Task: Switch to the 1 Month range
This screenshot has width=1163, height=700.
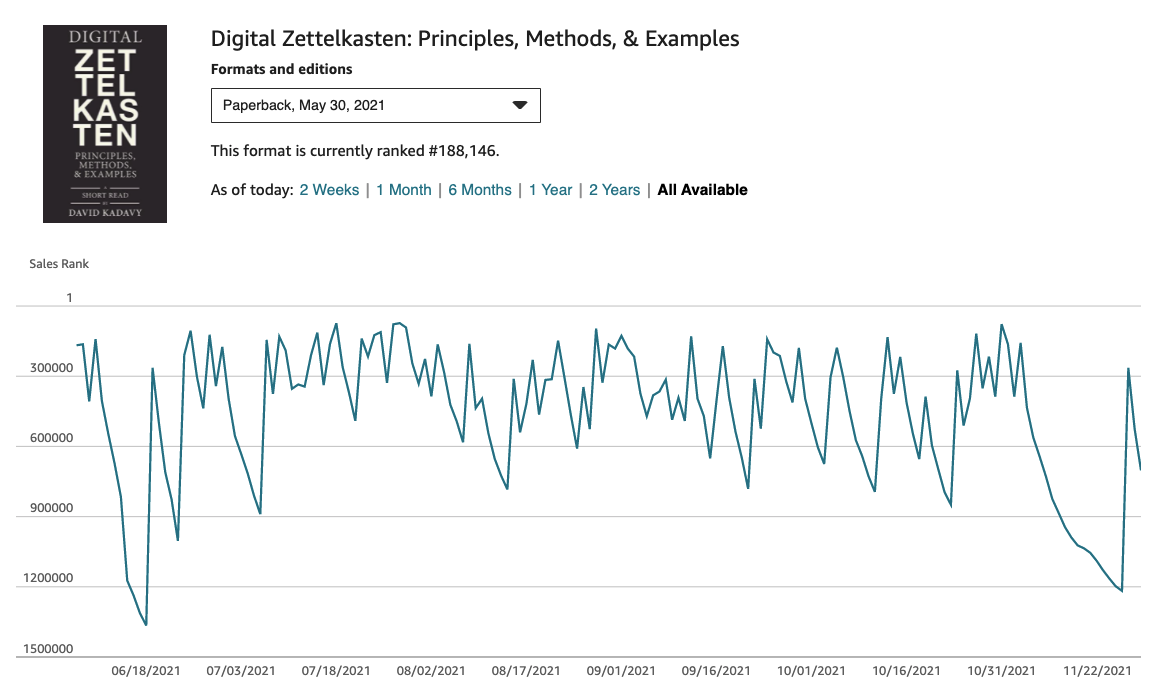Action: tap(404, 190)
